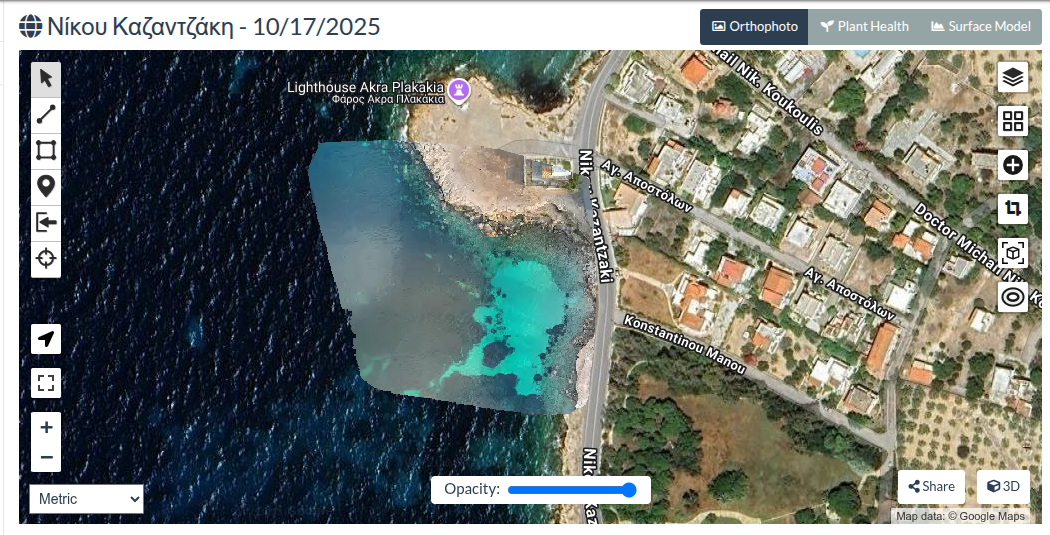
Task: Select the pointer cursor tool
Action: [46, 79]
